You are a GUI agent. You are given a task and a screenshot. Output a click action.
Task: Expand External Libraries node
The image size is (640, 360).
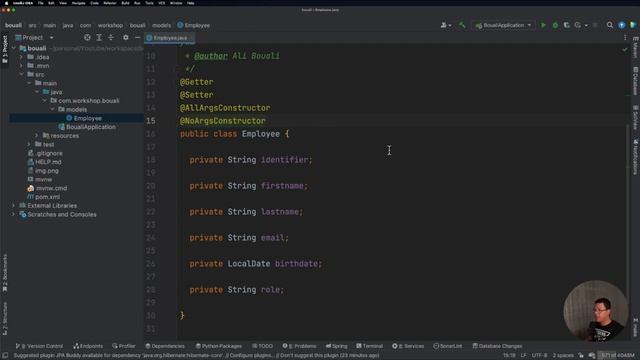pos(14,206)
